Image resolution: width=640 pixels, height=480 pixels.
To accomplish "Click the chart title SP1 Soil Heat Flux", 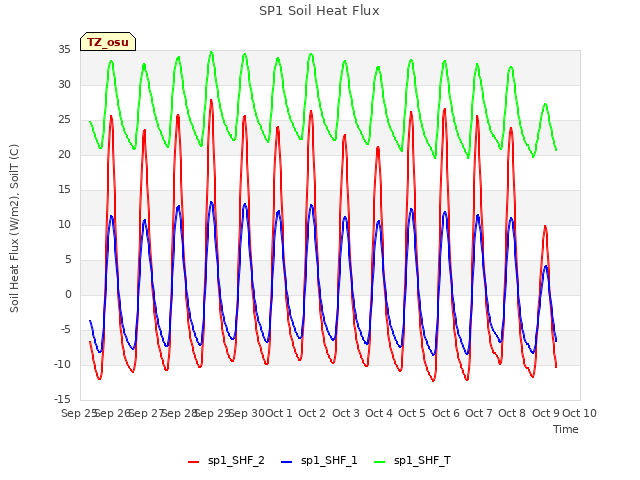I will tap(319, 11).
